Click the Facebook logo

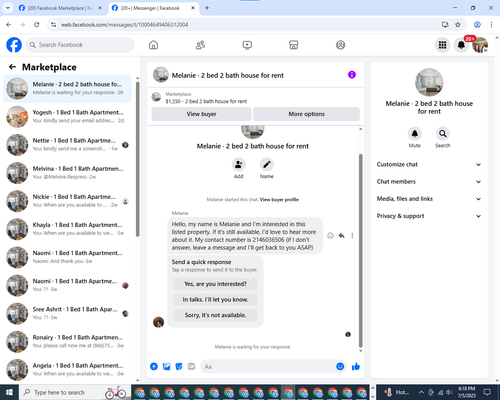pos(14,45)
